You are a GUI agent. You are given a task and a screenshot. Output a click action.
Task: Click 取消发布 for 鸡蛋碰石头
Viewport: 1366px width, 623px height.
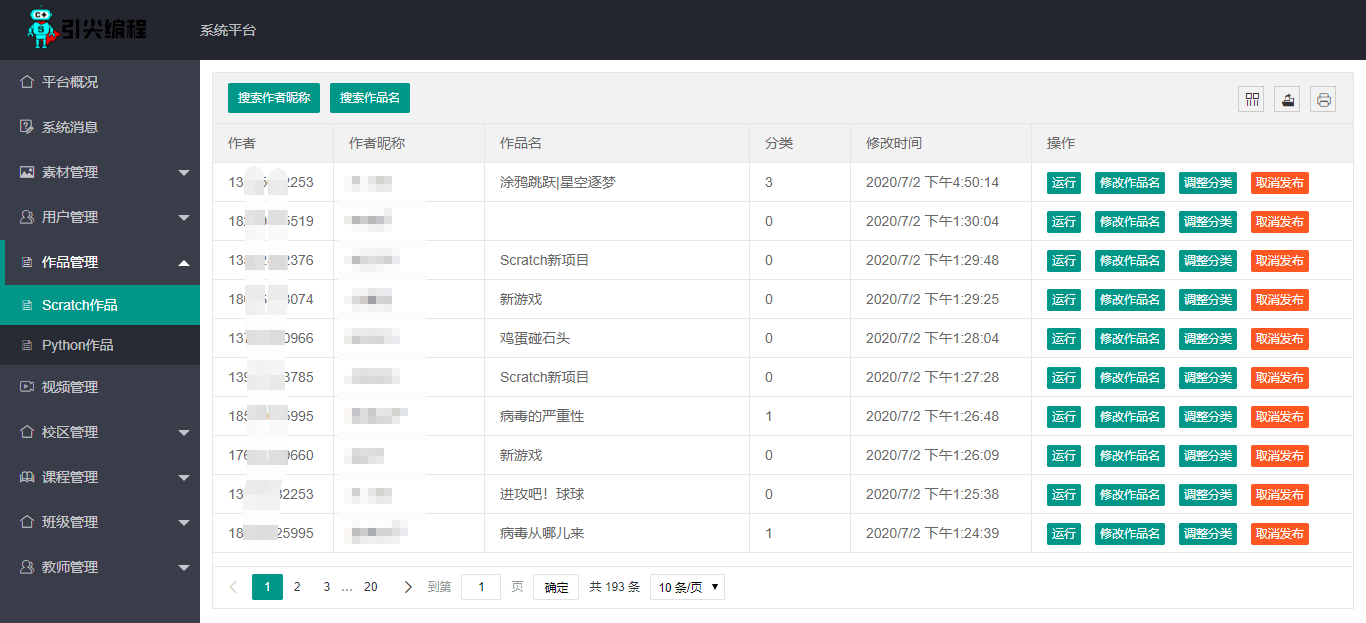tap(1279, 339)
